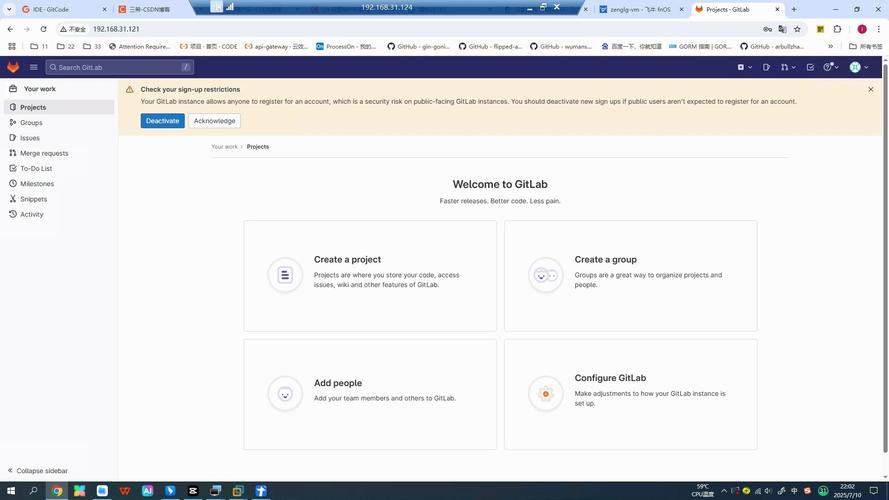Open Groups in the sidebar

tap(59, 122)
